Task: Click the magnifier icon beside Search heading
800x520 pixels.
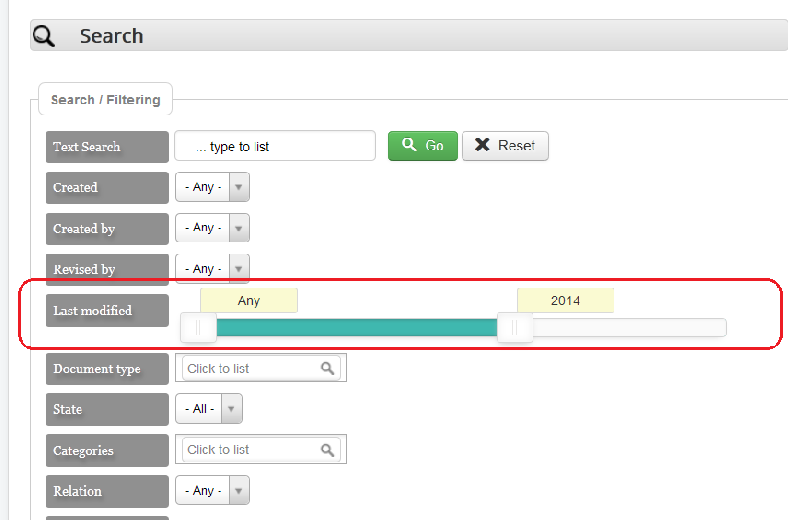Action: [43, 36]
